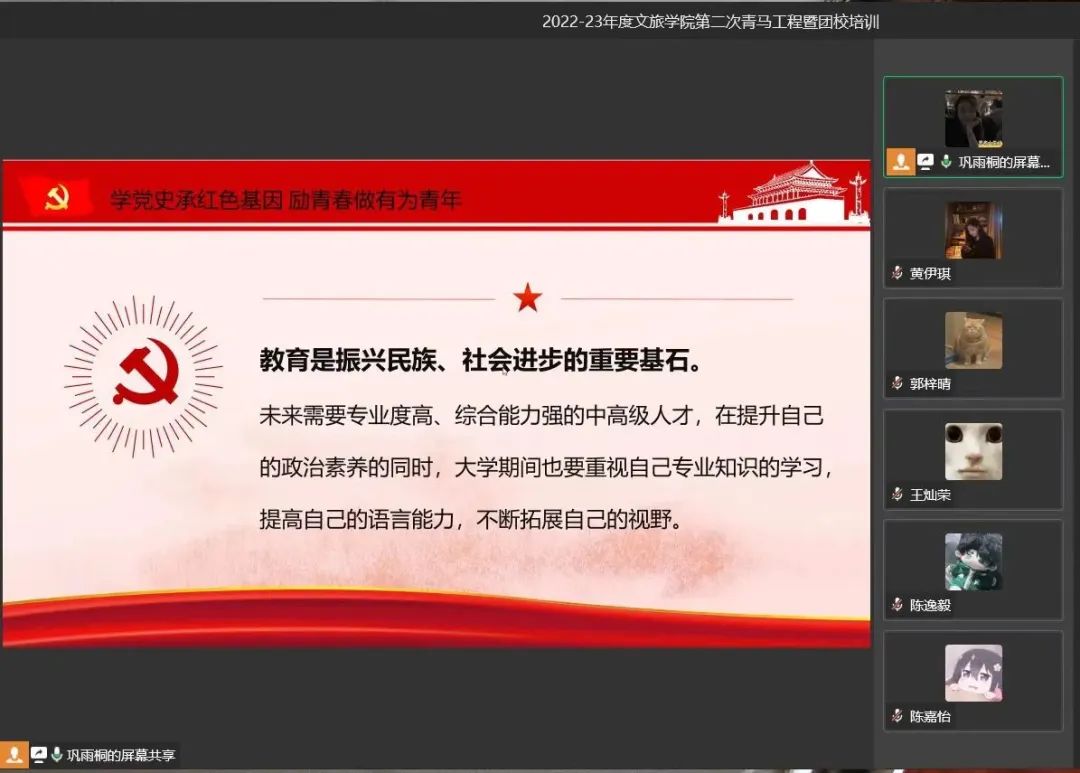Click the bold heading 教育是振兴民族、社会进步的重要基石。
The height and width of the screenshot is (773, 1080).
click(480, 360)
